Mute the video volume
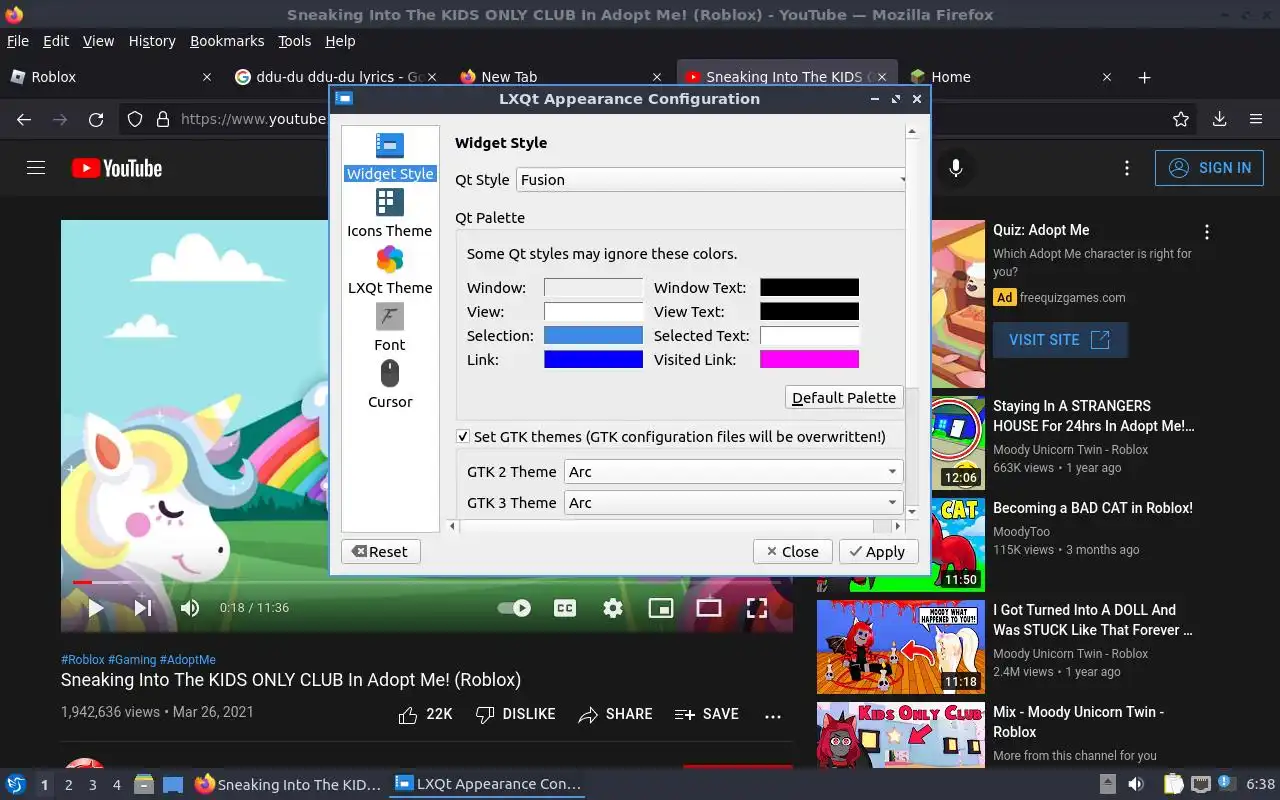 190,608
